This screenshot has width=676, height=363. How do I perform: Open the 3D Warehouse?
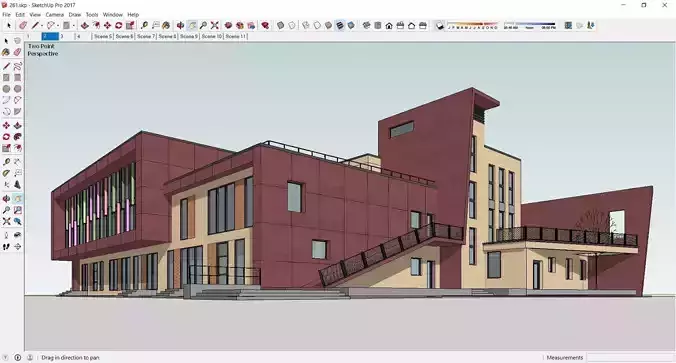[228, 25]
